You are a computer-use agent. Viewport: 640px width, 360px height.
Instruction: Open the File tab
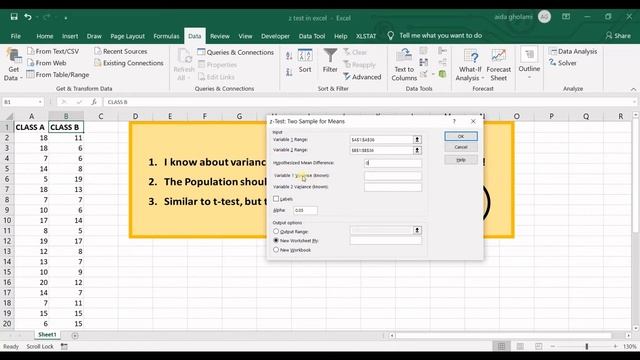[16, 36]
